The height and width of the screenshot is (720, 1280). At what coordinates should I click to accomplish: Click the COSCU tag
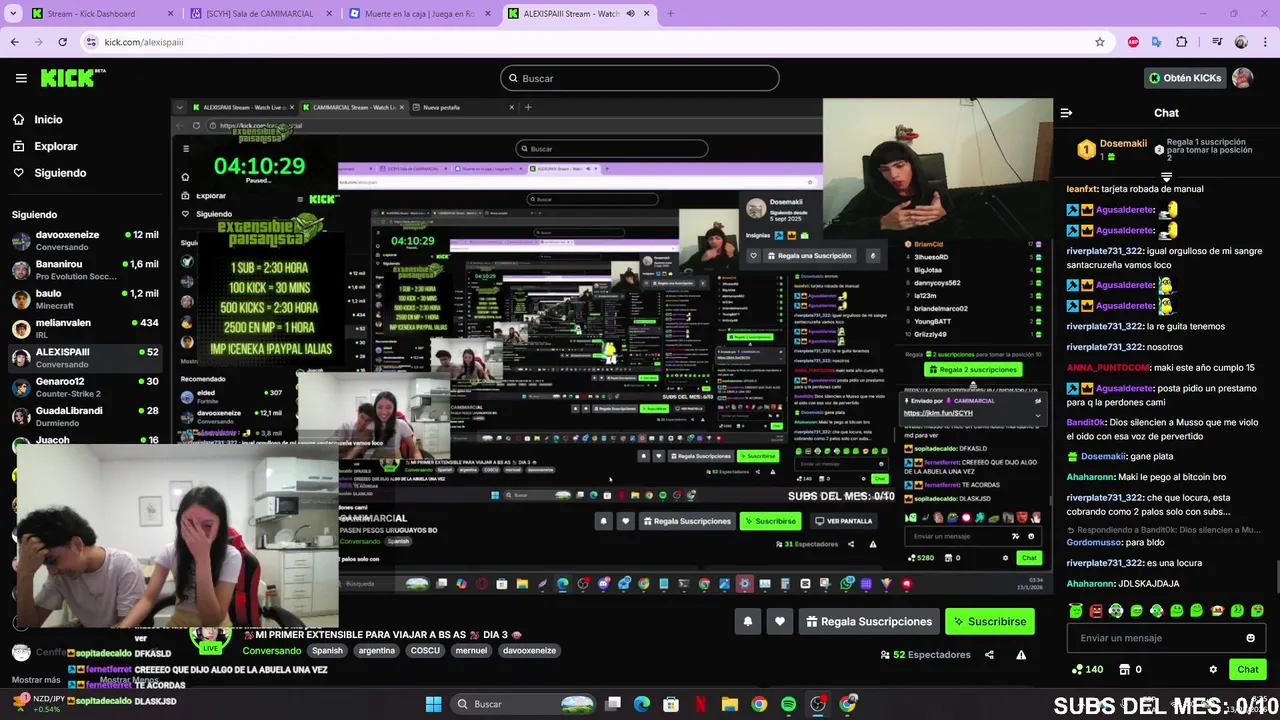(425, 650)
